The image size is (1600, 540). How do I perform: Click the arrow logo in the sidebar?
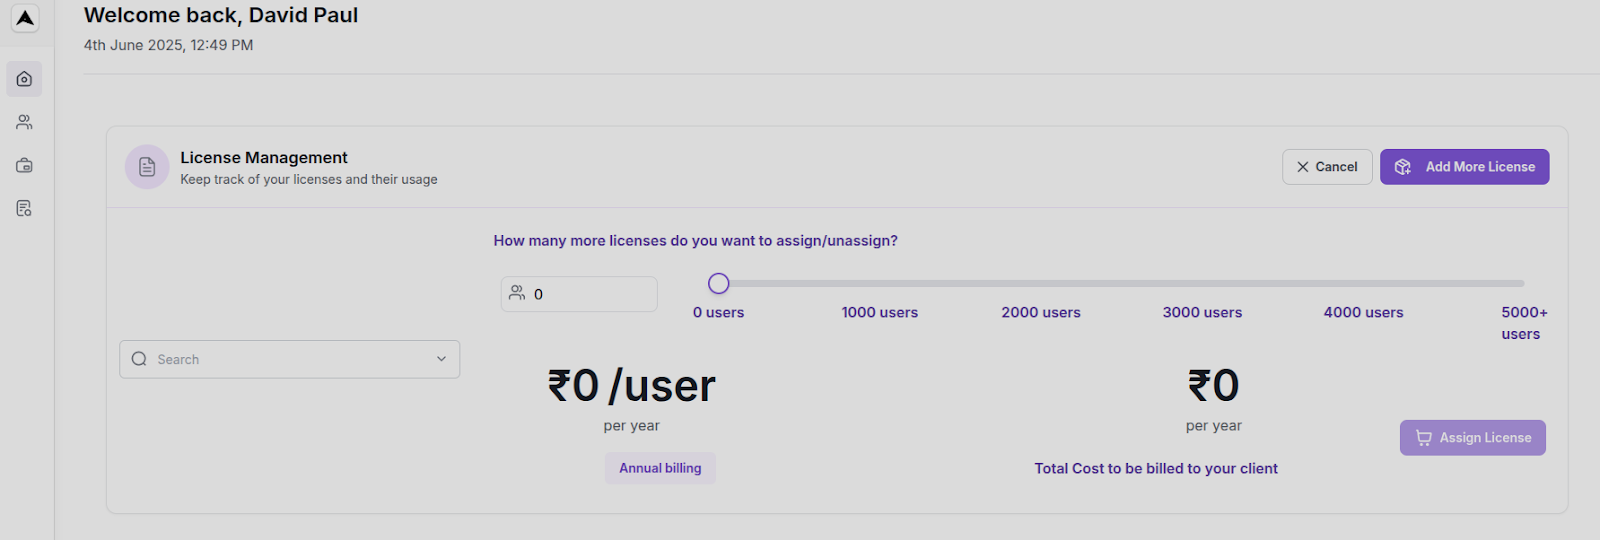(x=25, y=18)
